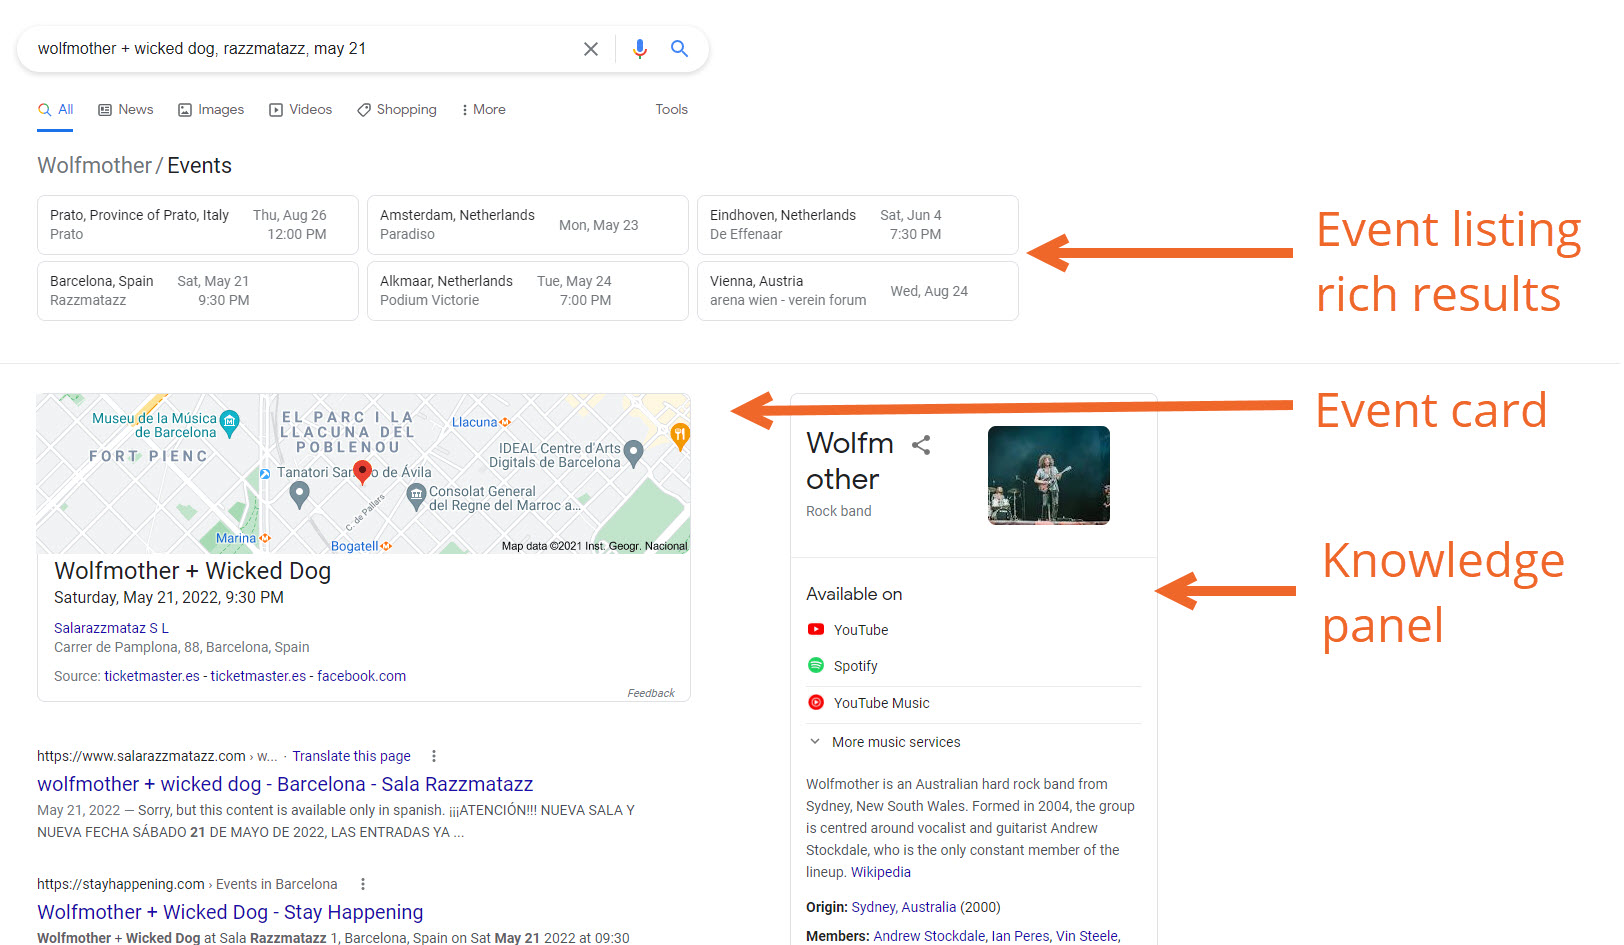Click Vin Steele member link
The image size is (1624, 945).
[1087, 936]
